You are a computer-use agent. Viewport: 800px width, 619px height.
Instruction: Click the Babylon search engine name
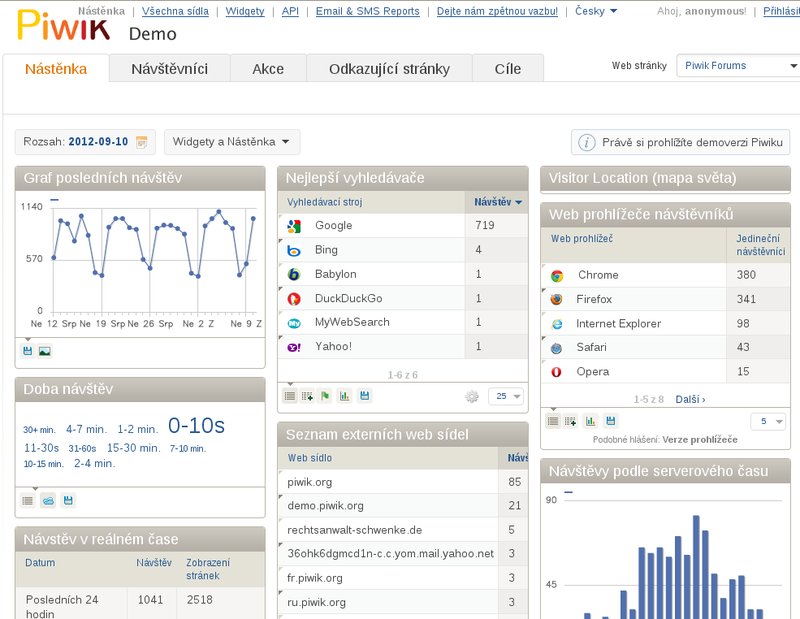click(336, 274)
